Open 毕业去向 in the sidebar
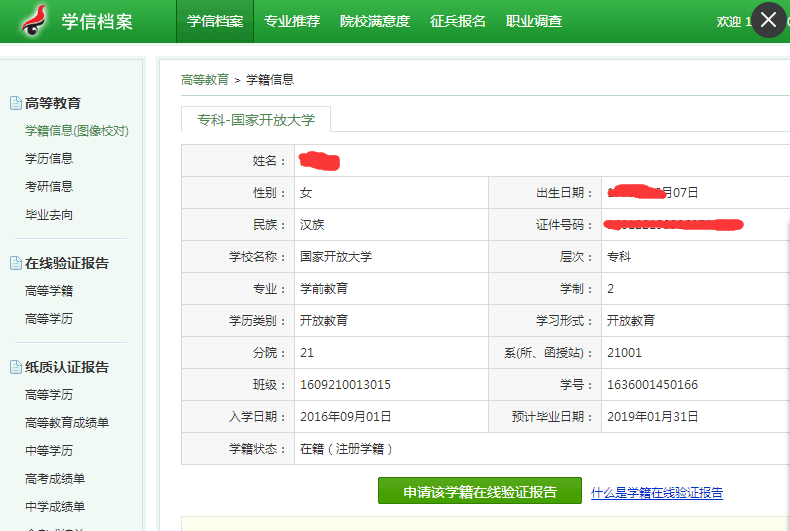 pos(49,215)
